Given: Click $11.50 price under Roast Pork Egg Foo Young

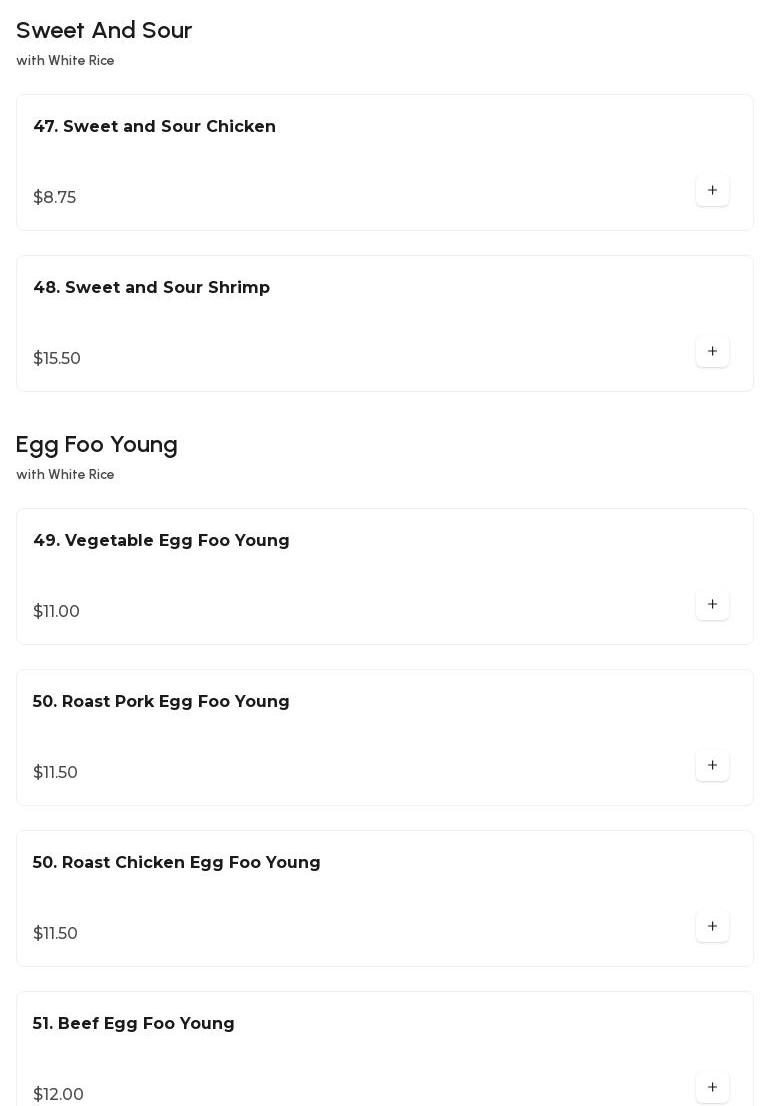Looking at the screenshot, I should 55,773.
